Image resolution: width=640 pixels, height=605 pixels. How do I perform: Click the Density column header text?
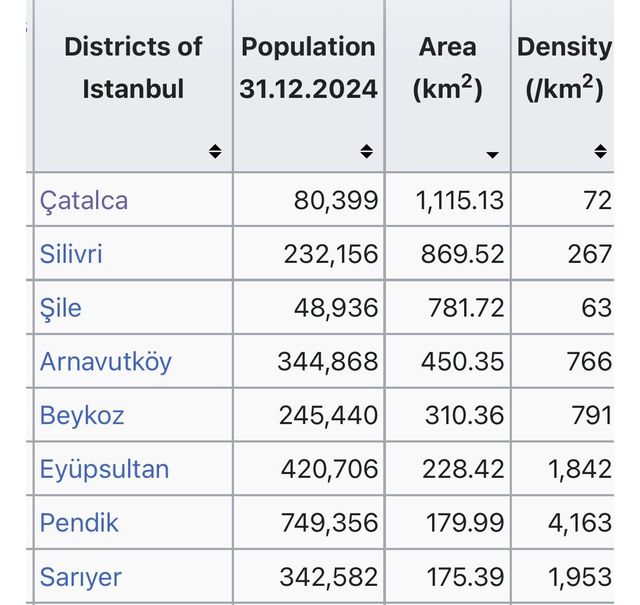pyautogui.click(x=564, y=68)
